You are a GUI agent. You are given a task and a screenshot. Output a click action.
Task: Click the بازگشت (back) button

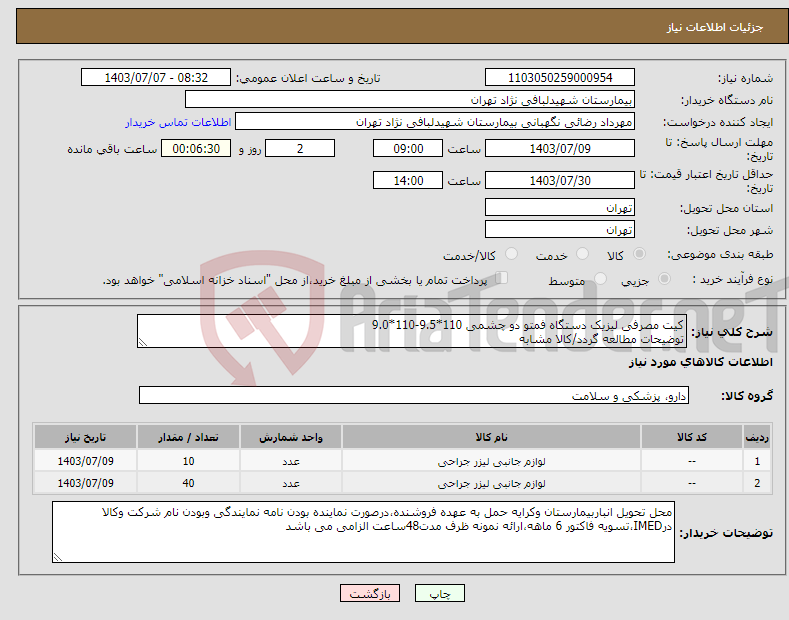[370, 594]
